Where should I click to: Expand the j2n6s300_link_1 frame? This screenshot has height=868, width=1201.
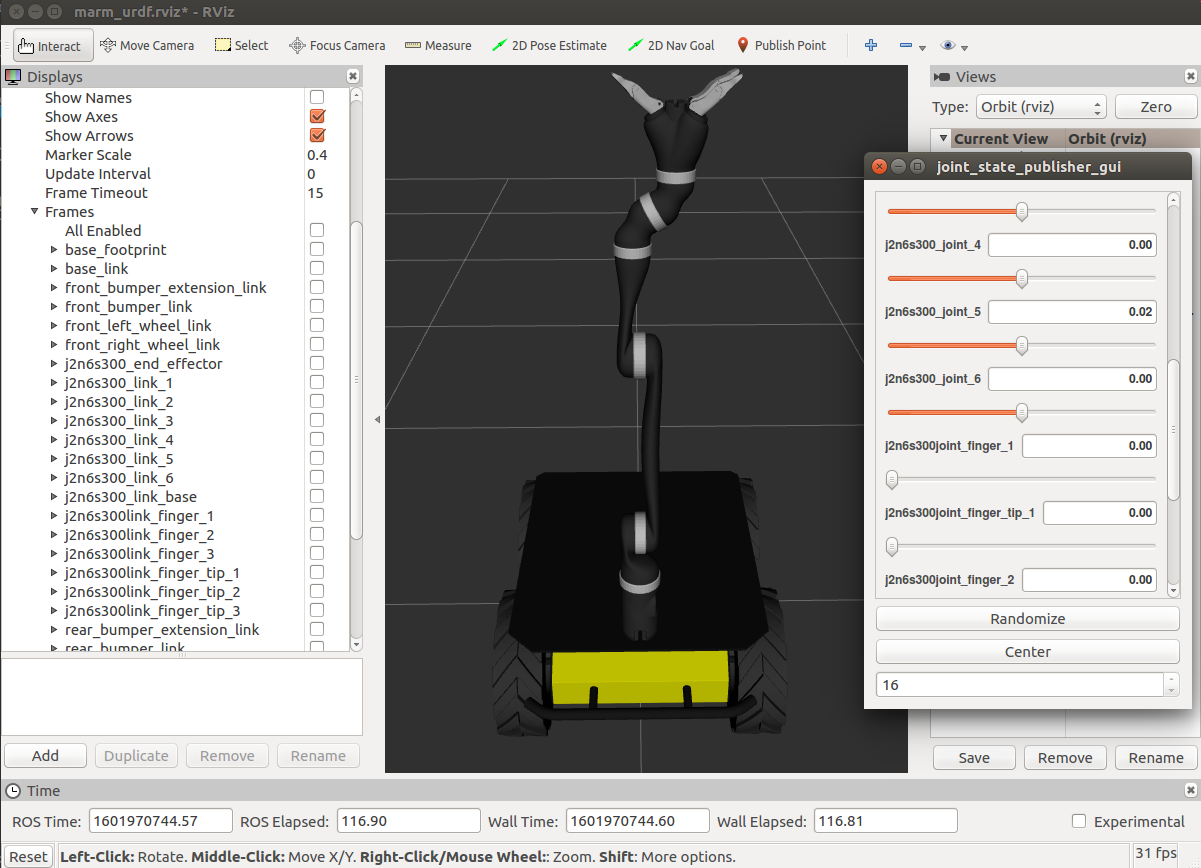coord(54,383)
